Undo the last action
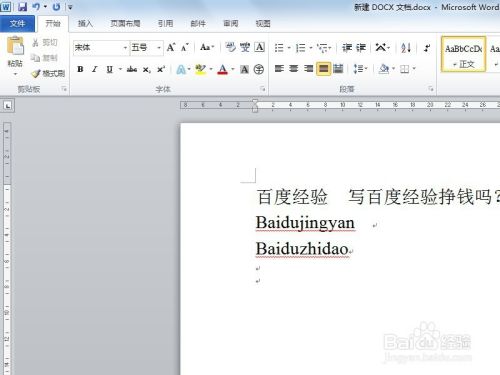 pos(36,7)
